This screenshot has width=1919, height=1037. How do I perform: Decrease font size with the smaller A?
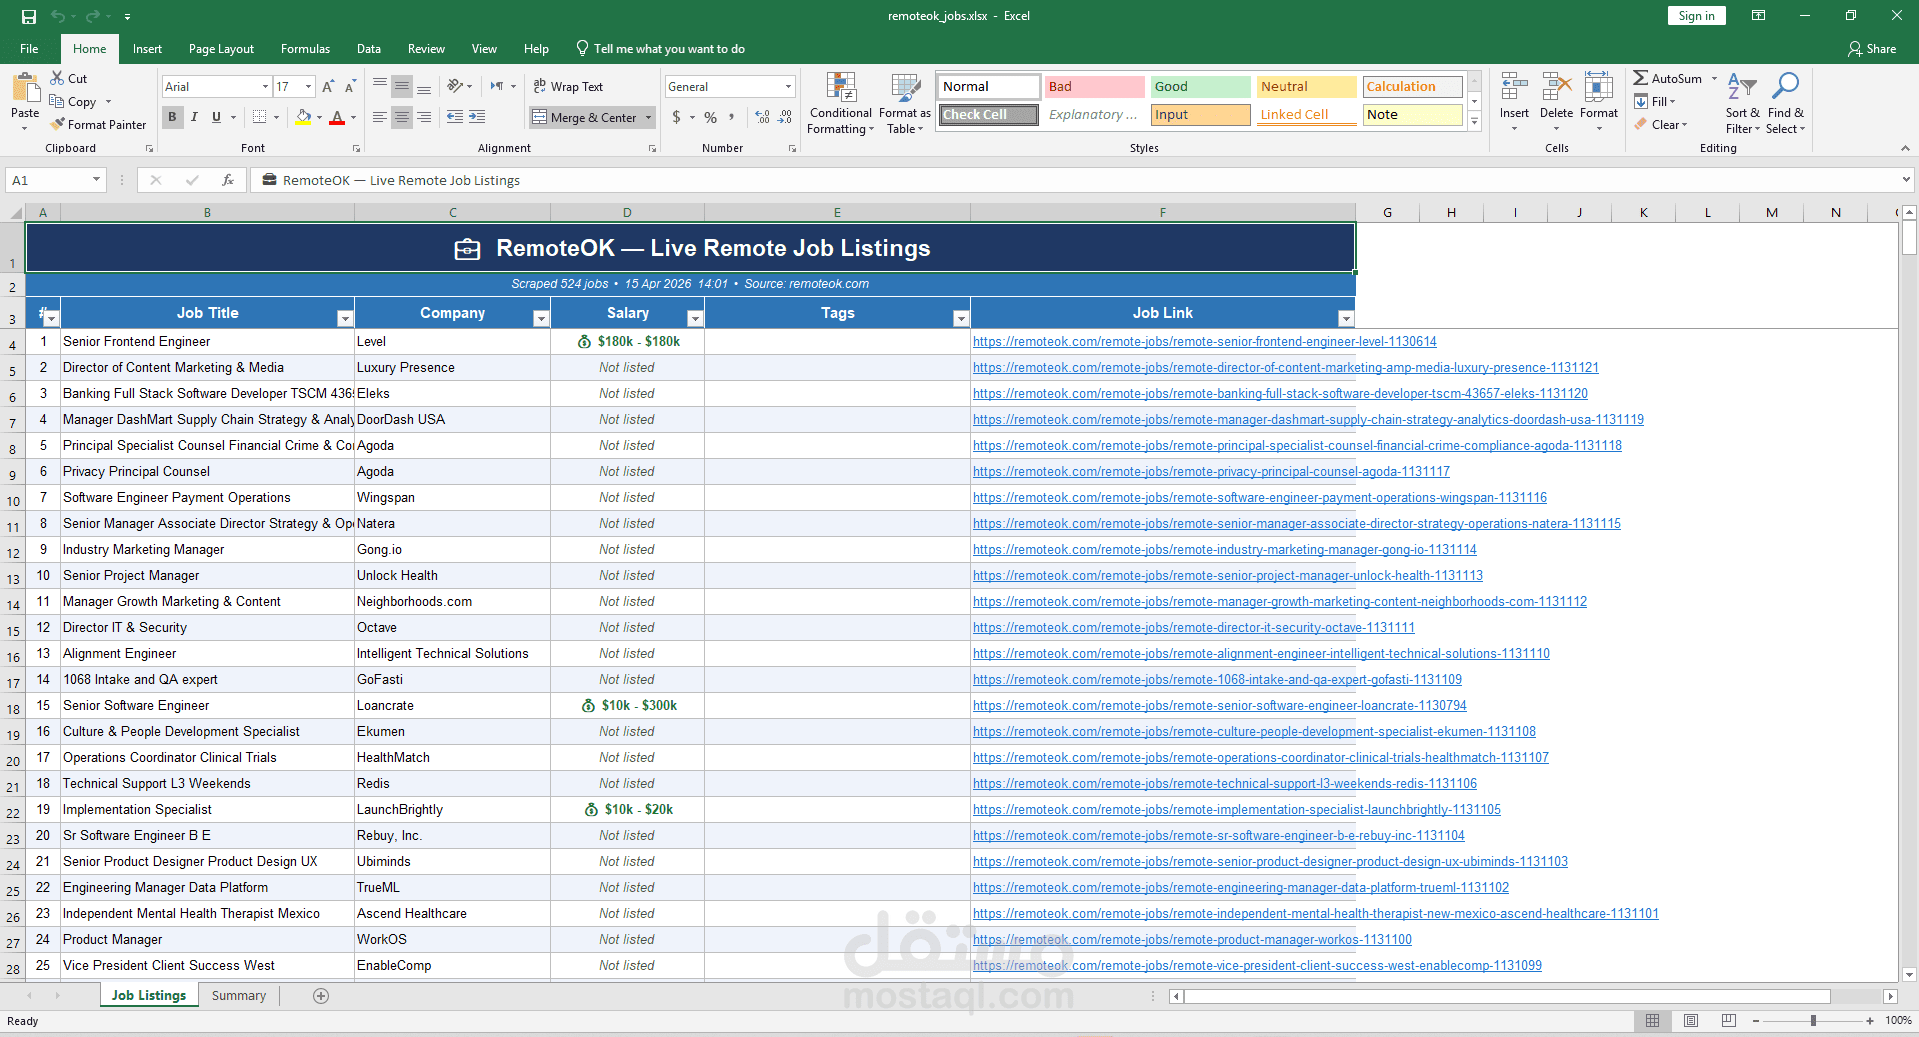click(x=350, y=87)
